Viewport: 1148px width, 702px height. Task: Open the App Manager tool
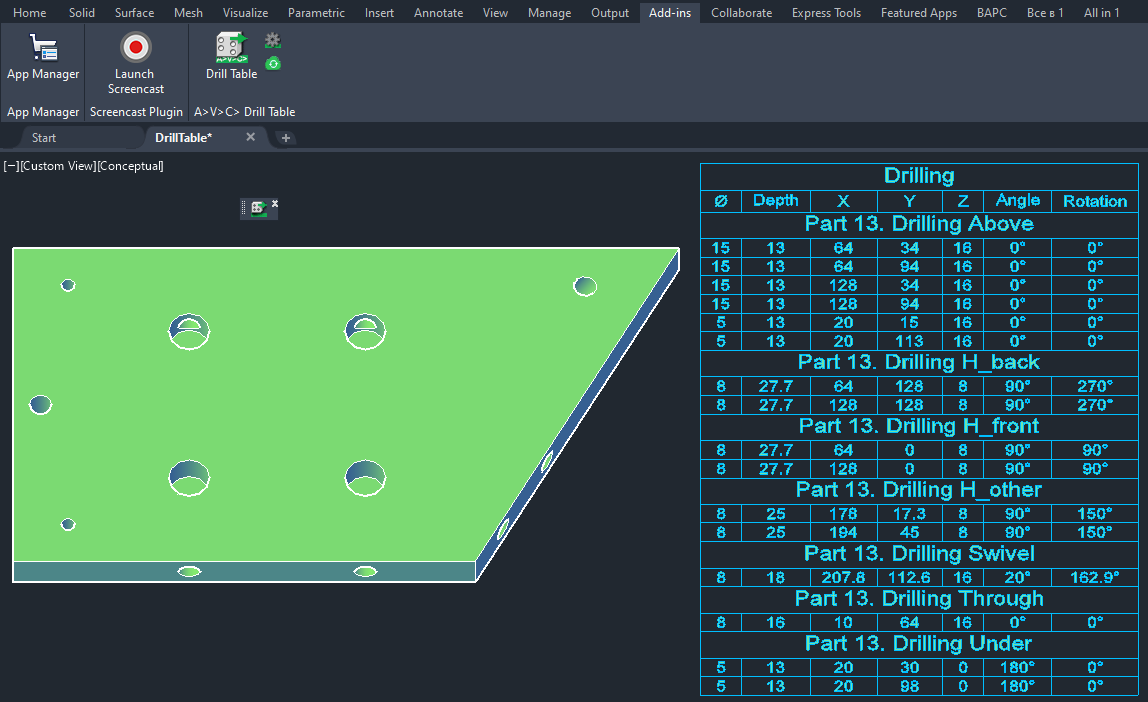[x=43, y=57]
